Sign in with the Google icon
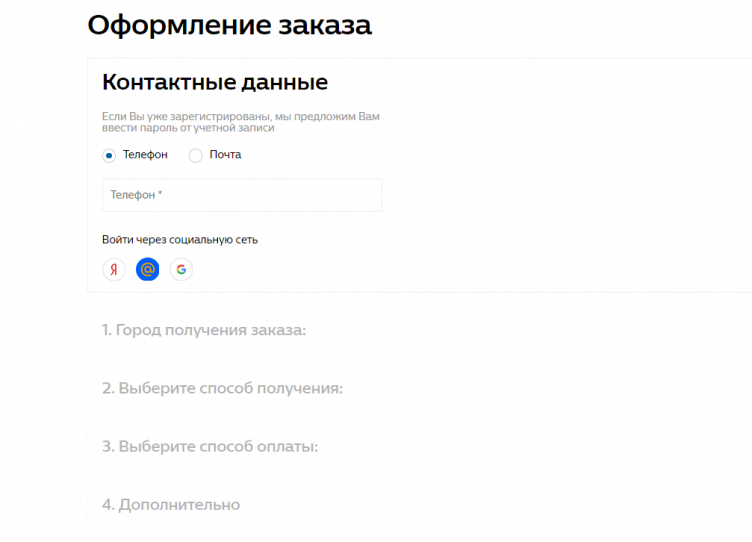Image resolution: width=752 pixels, height=542 pixels. pyautogui.click(x=181, y=270)
